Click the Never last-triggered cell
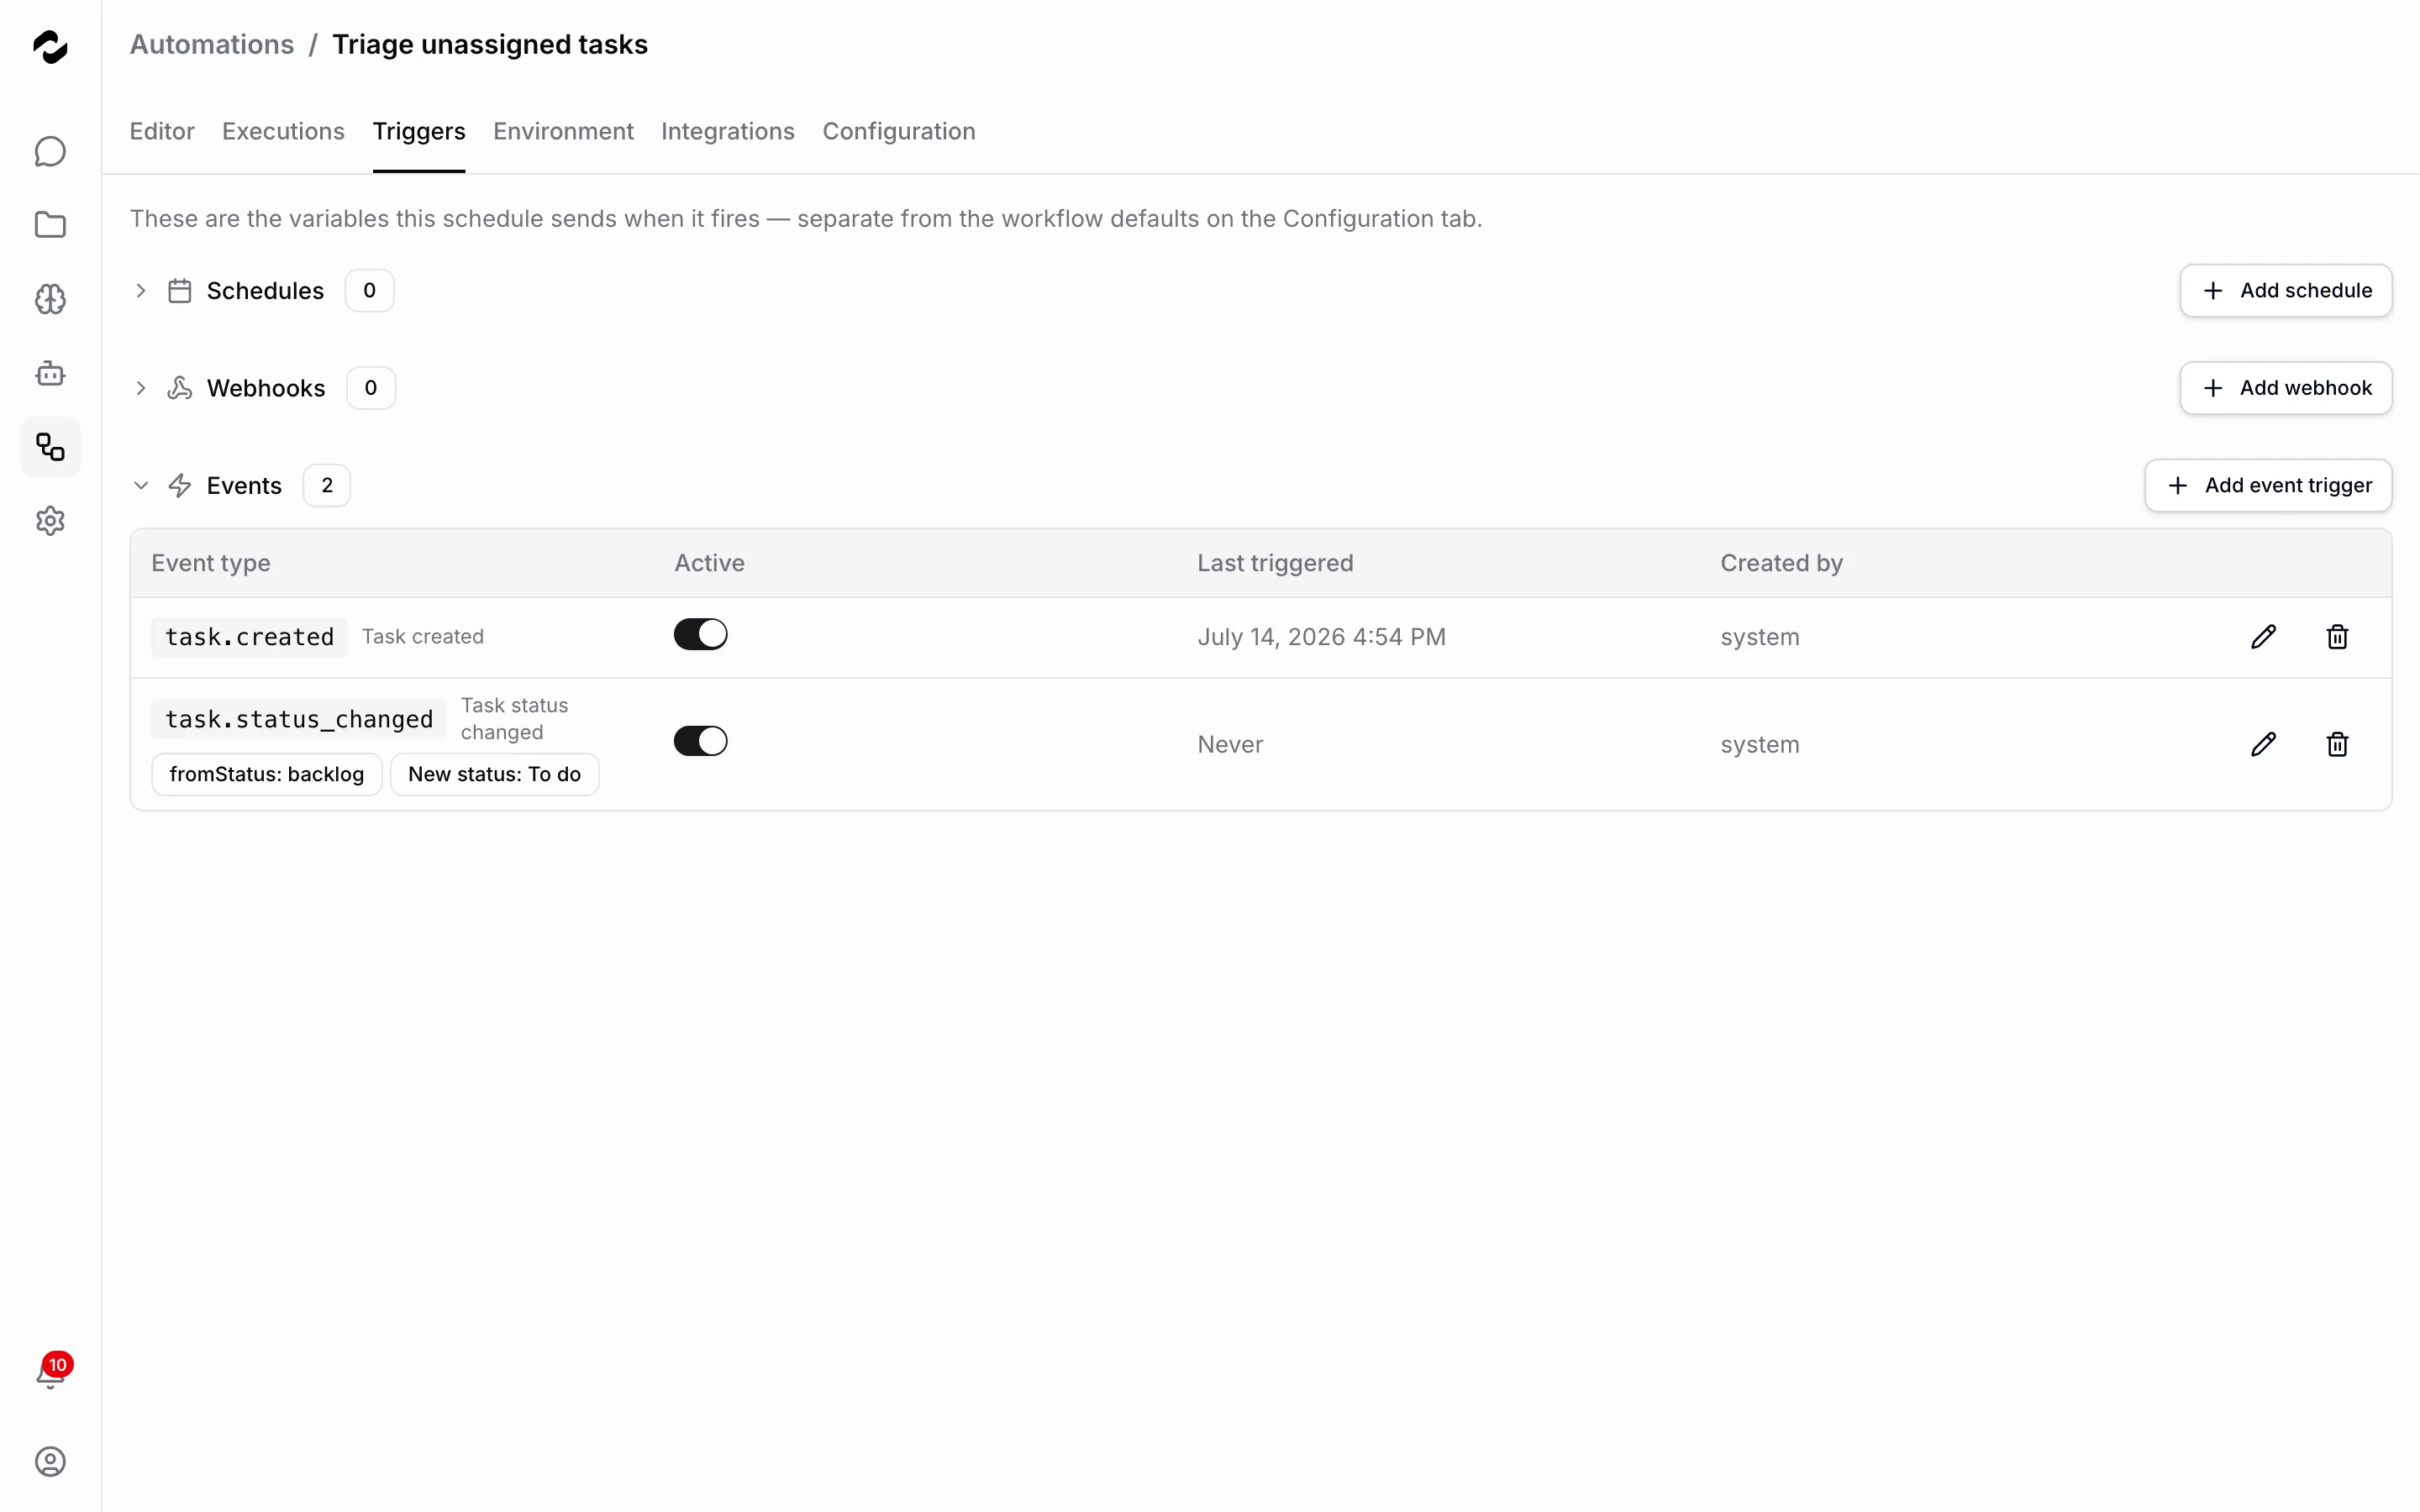 pos(1230,744)
